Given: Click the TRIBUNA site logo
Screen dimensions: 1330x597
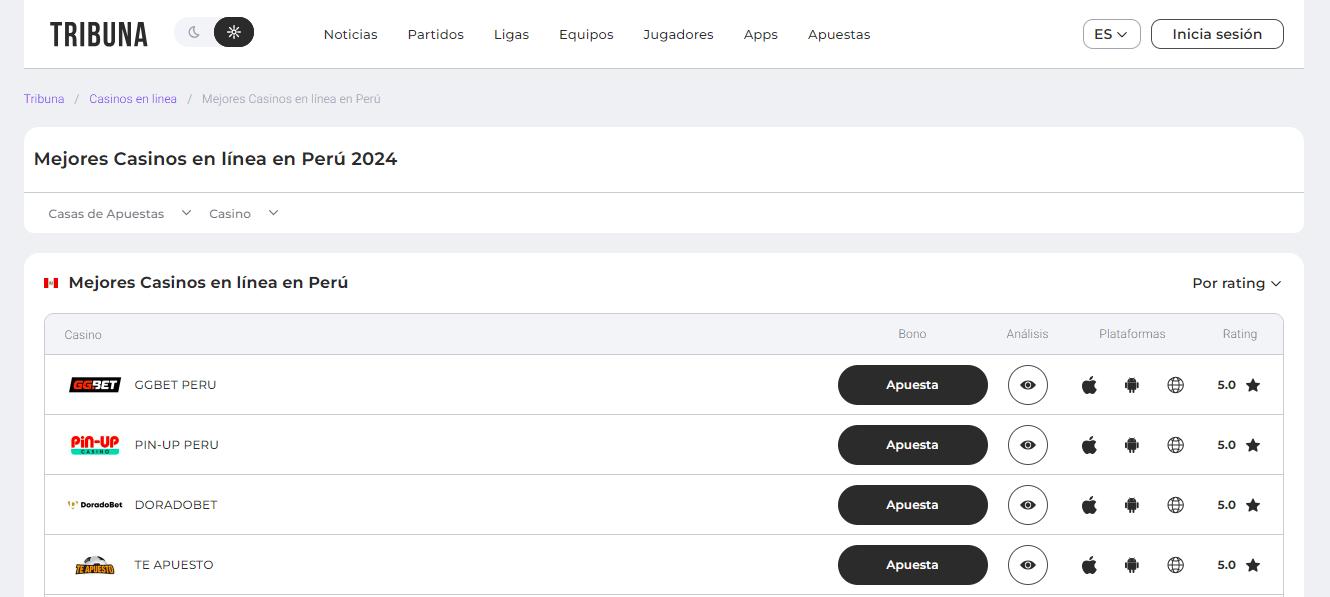Looking at the screenshot, I should (x=99, y=34).
